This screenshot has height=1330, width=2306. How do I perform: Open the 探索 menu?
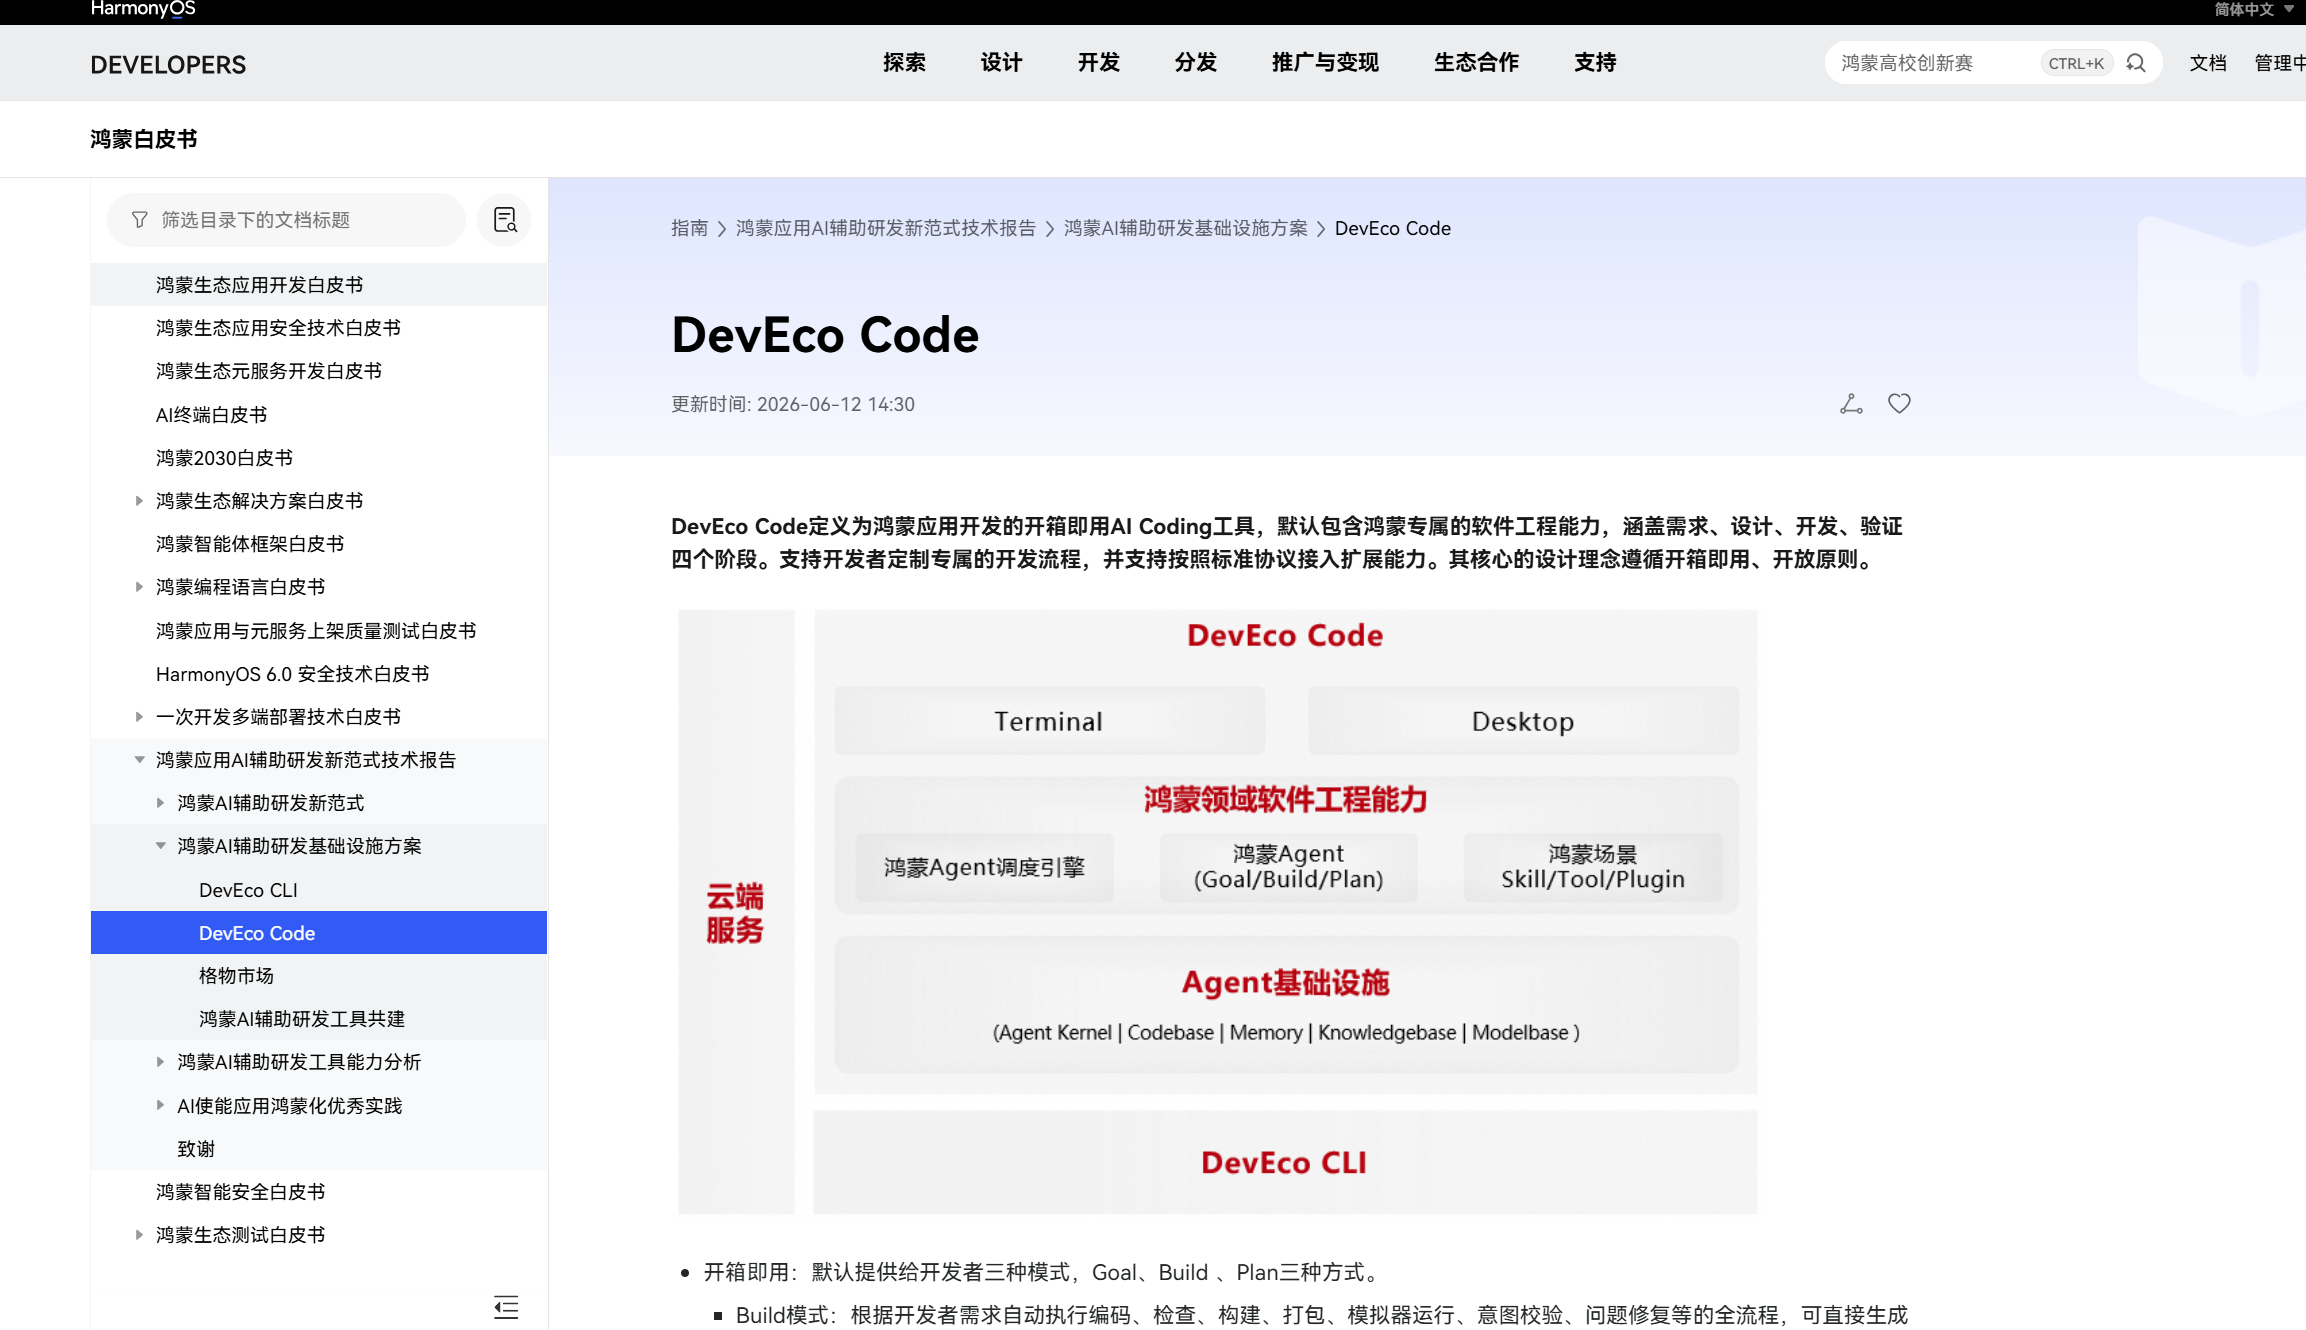(904, 63)
